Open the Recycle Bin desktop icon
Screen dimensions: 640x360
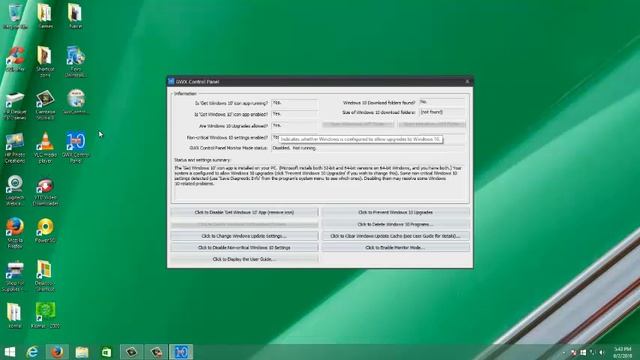pyautogui.click(x=15, y=16)
